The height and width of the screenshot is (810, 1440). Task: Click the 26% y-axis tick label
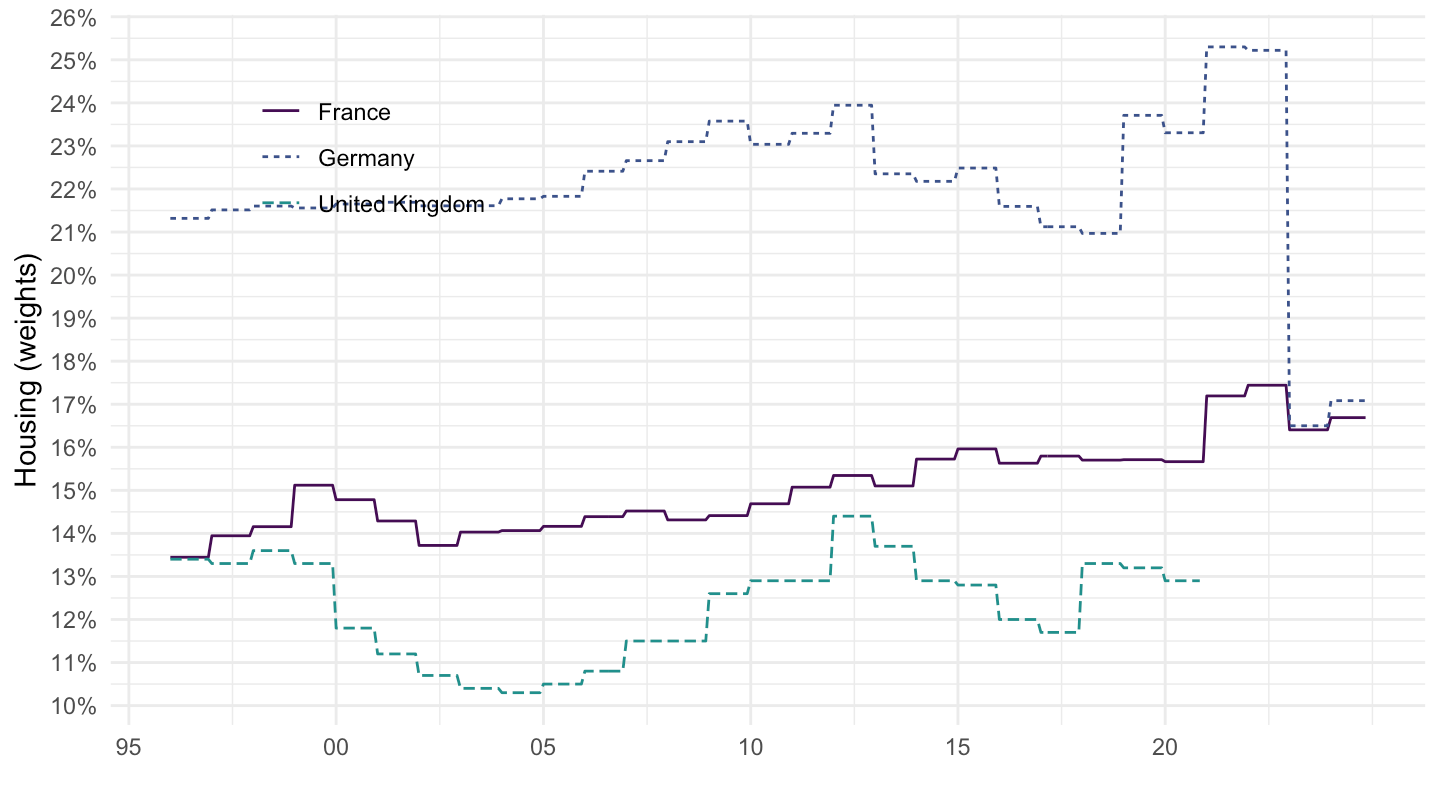click(73, 18)
